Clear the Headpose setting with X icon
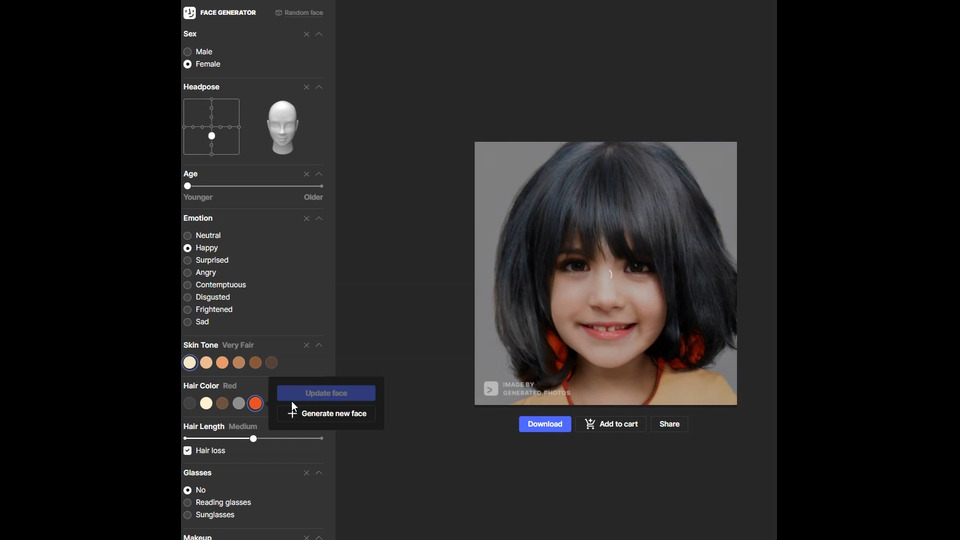This screenshot has height=540, width=960. [307, 87]
